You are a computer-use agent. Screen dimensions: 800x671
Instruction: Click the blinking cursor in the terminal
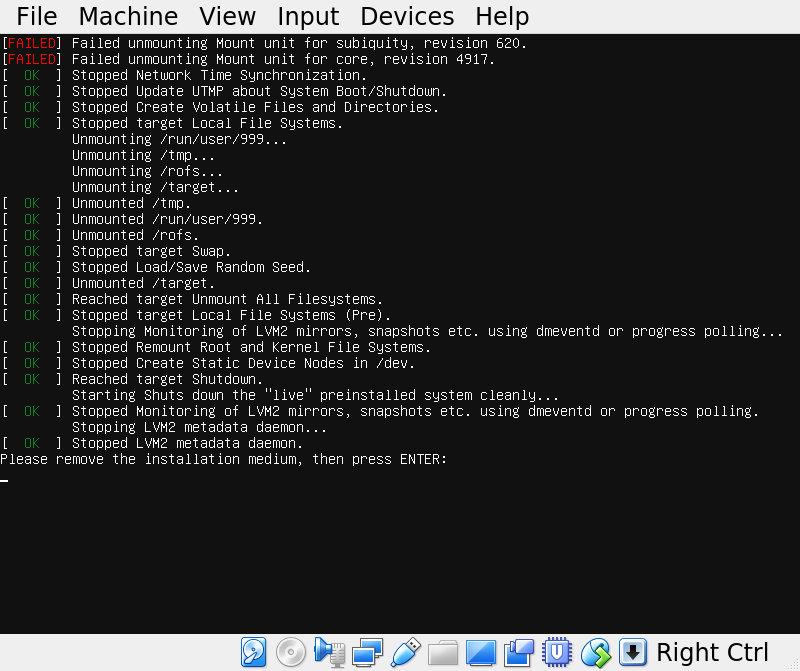(4, 481)
